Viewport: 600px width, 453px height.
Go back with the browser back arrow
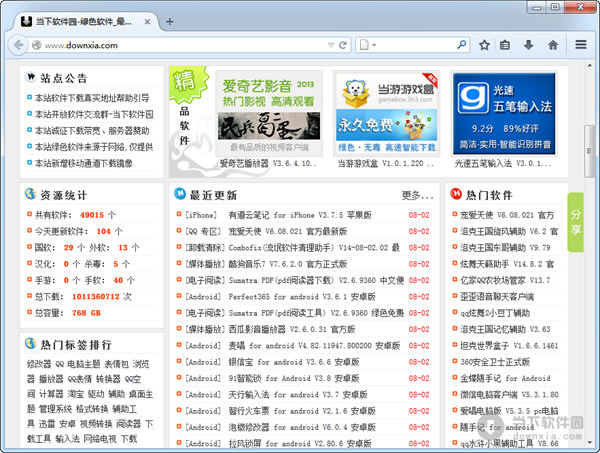click(x=18, y=45)
